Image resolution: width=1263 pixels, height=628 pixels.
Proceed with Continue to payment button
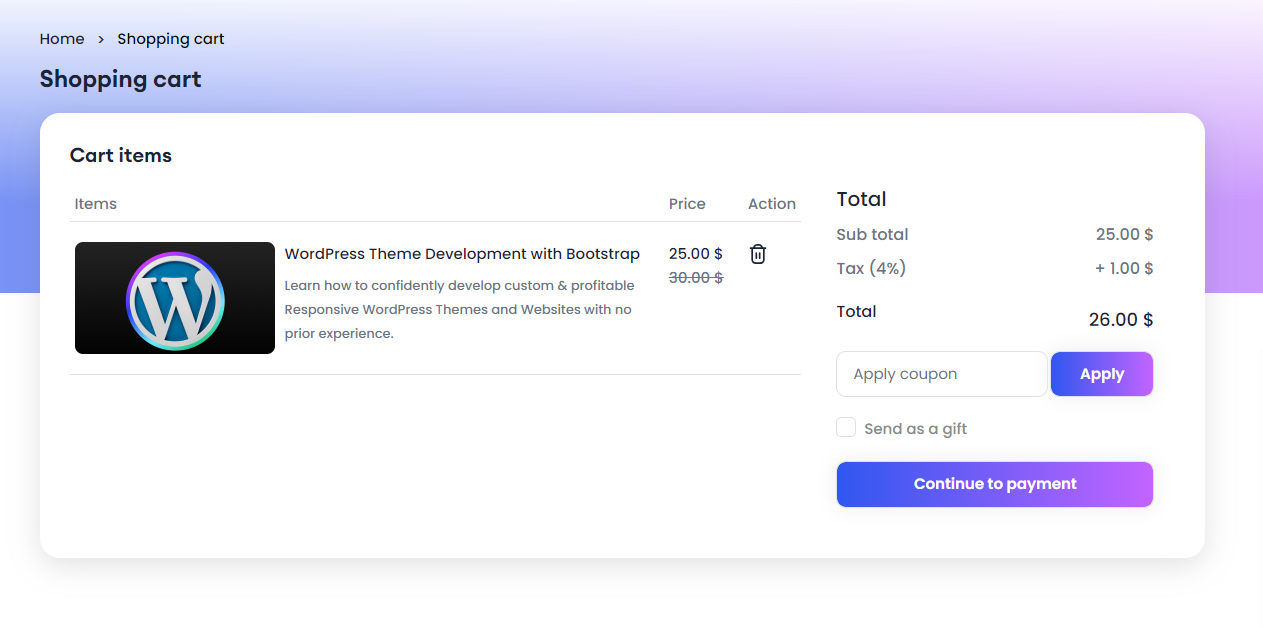pos(994,484)
